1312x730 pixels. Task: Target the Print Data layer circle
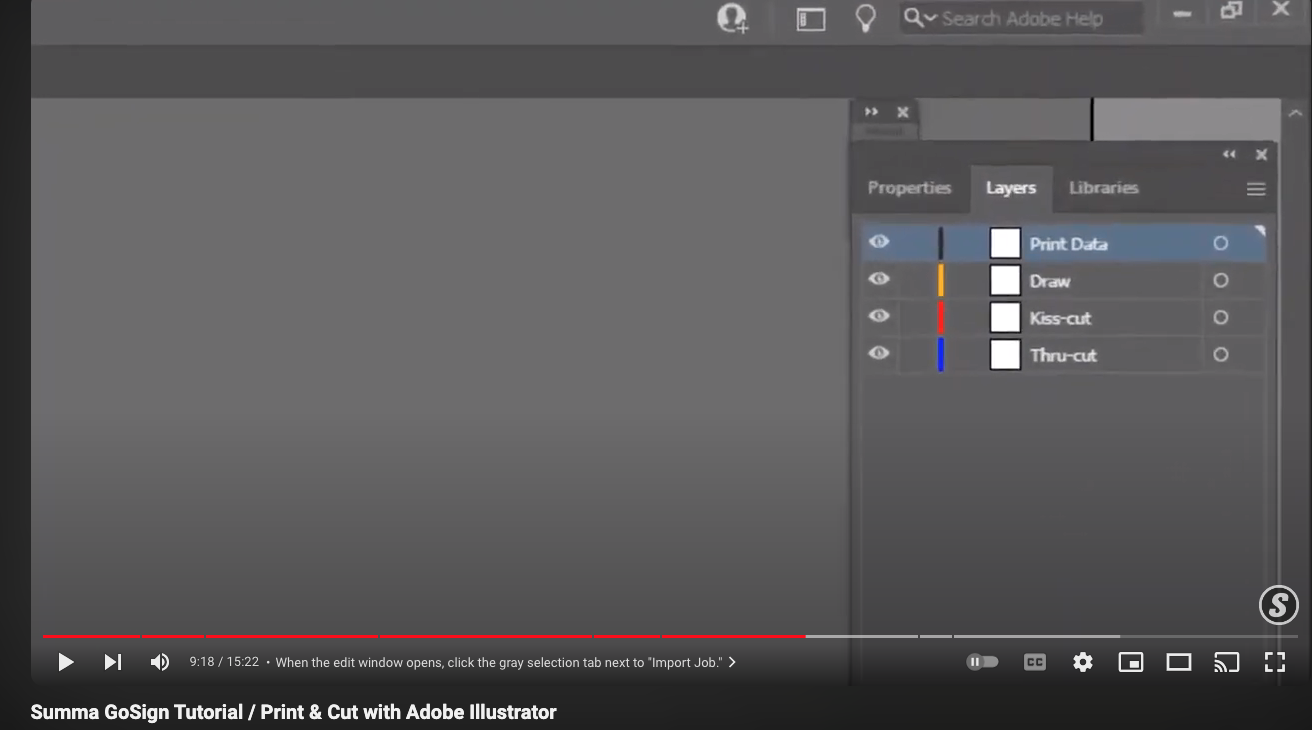[x=1220, y=243]
